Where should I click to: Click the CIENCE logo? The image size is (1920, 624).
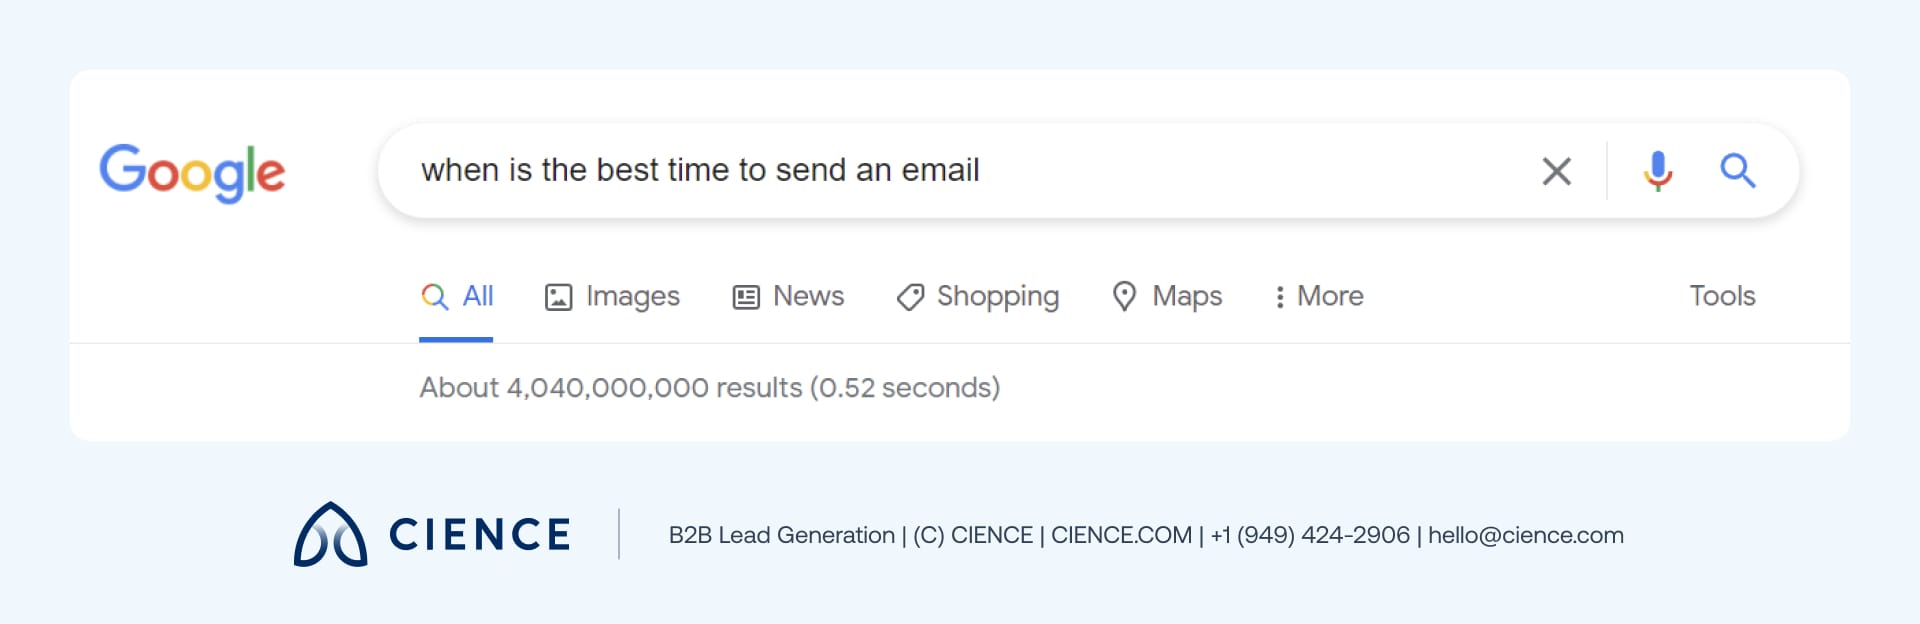[x=432, y=535]
